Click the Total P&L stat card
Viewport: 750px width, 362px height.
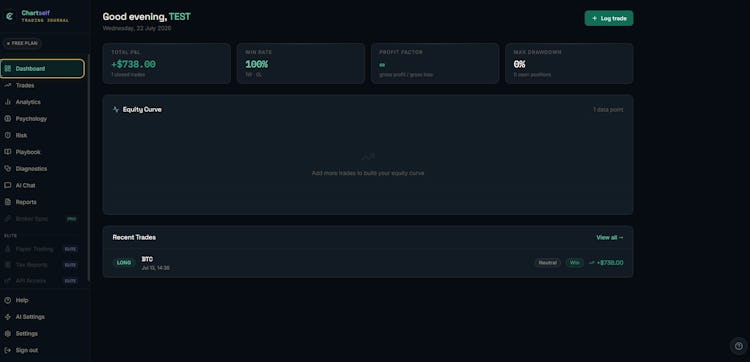(166, 64)
